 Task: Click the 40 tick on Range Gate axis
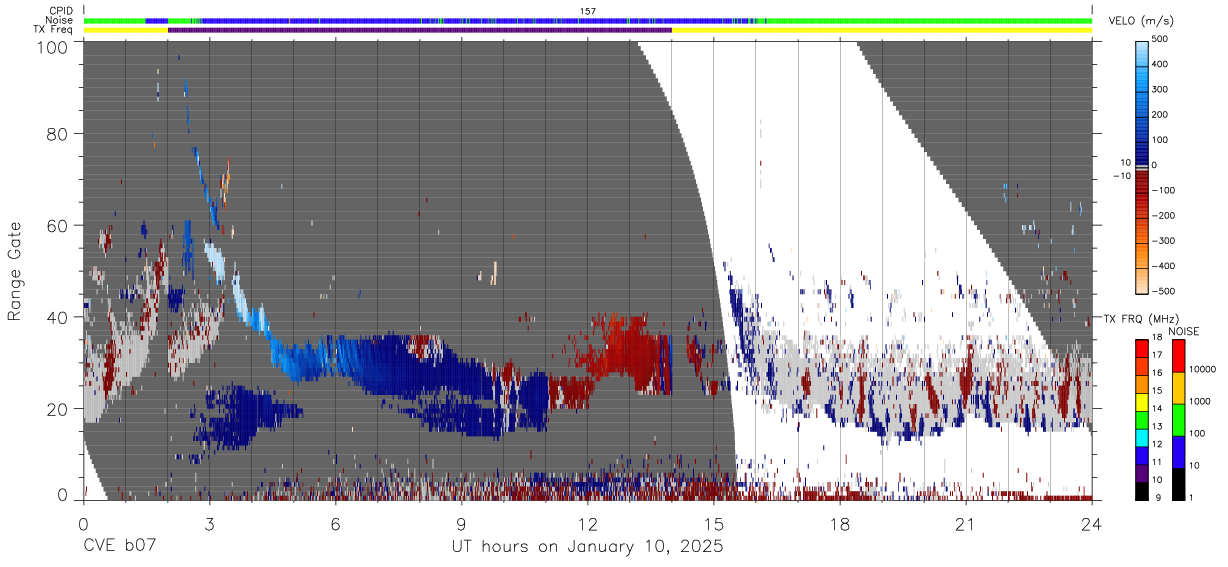click(x=59, y=317)
